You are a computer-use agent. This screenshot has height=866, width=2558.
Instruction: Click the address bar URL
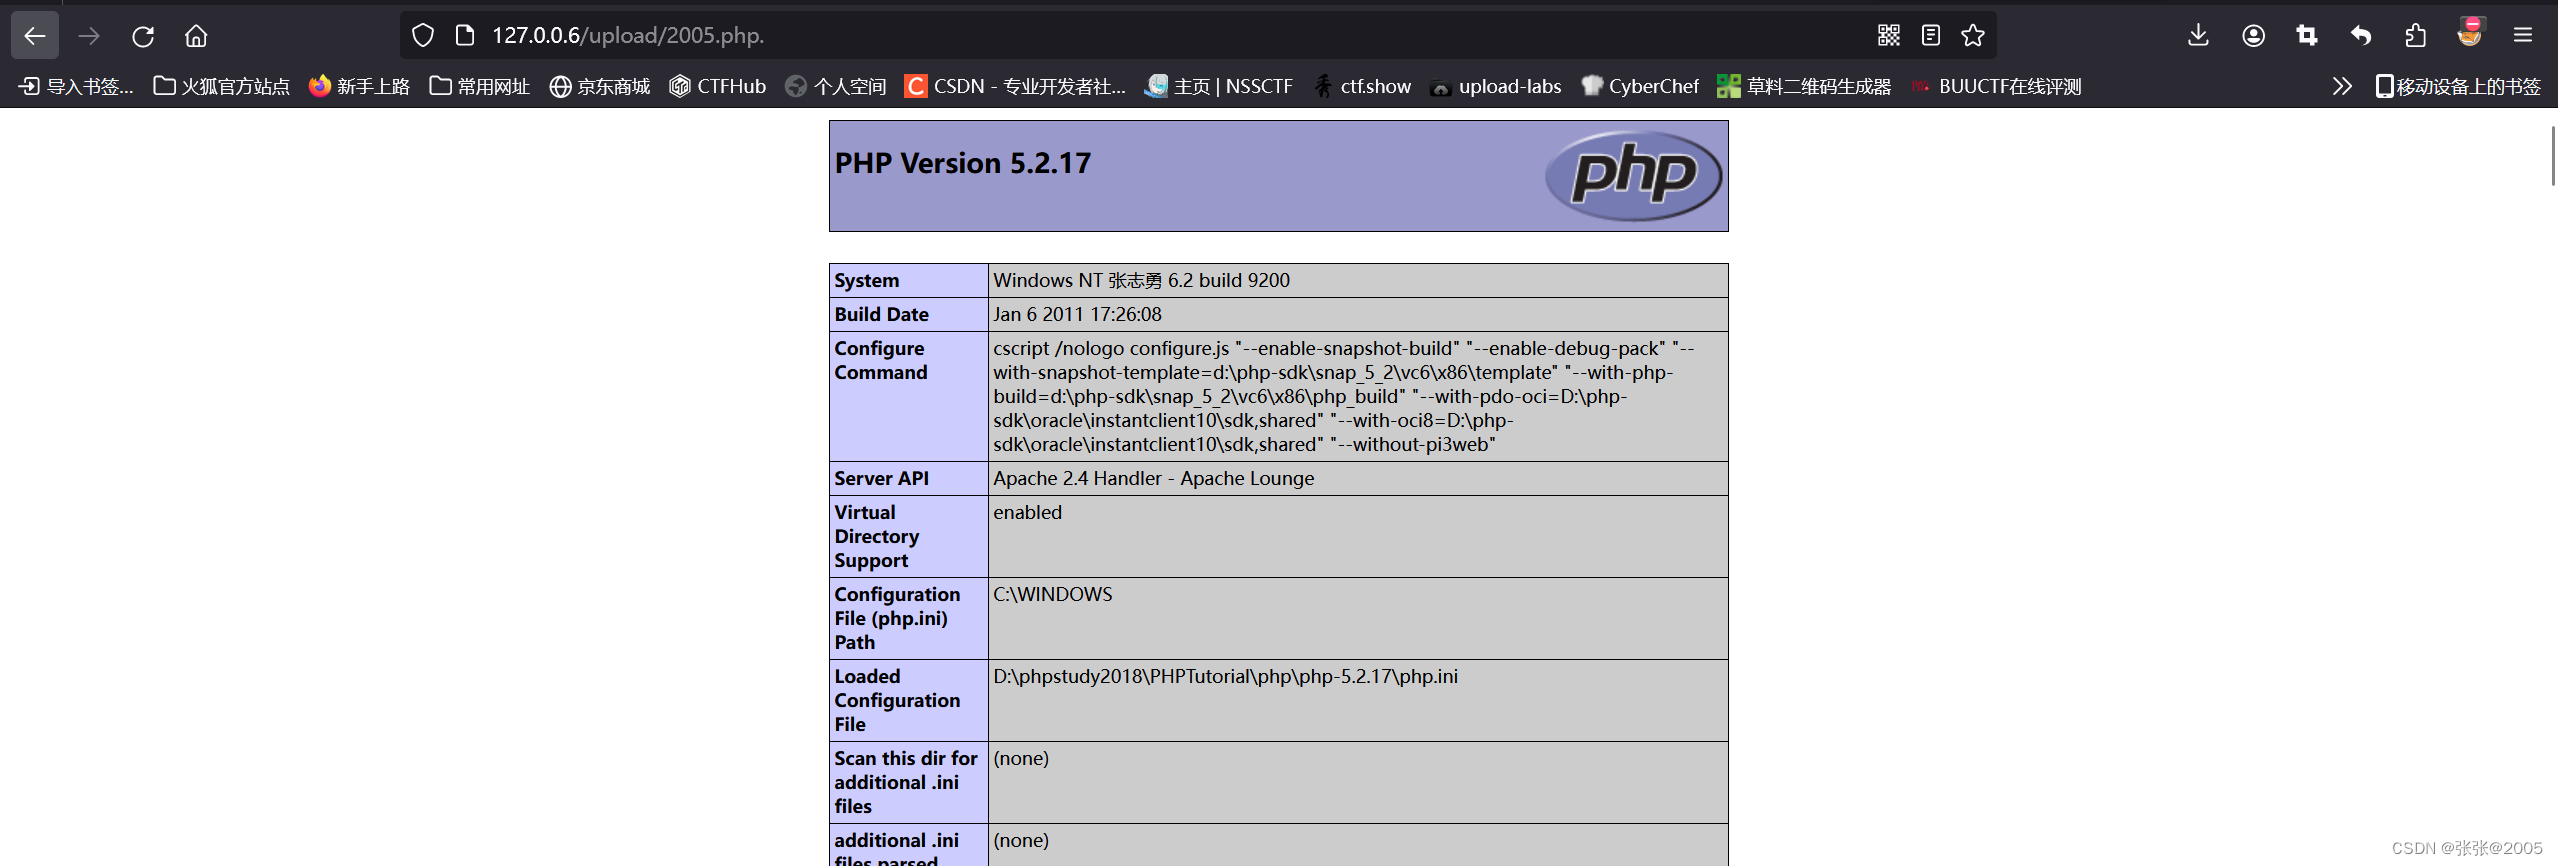628,36
